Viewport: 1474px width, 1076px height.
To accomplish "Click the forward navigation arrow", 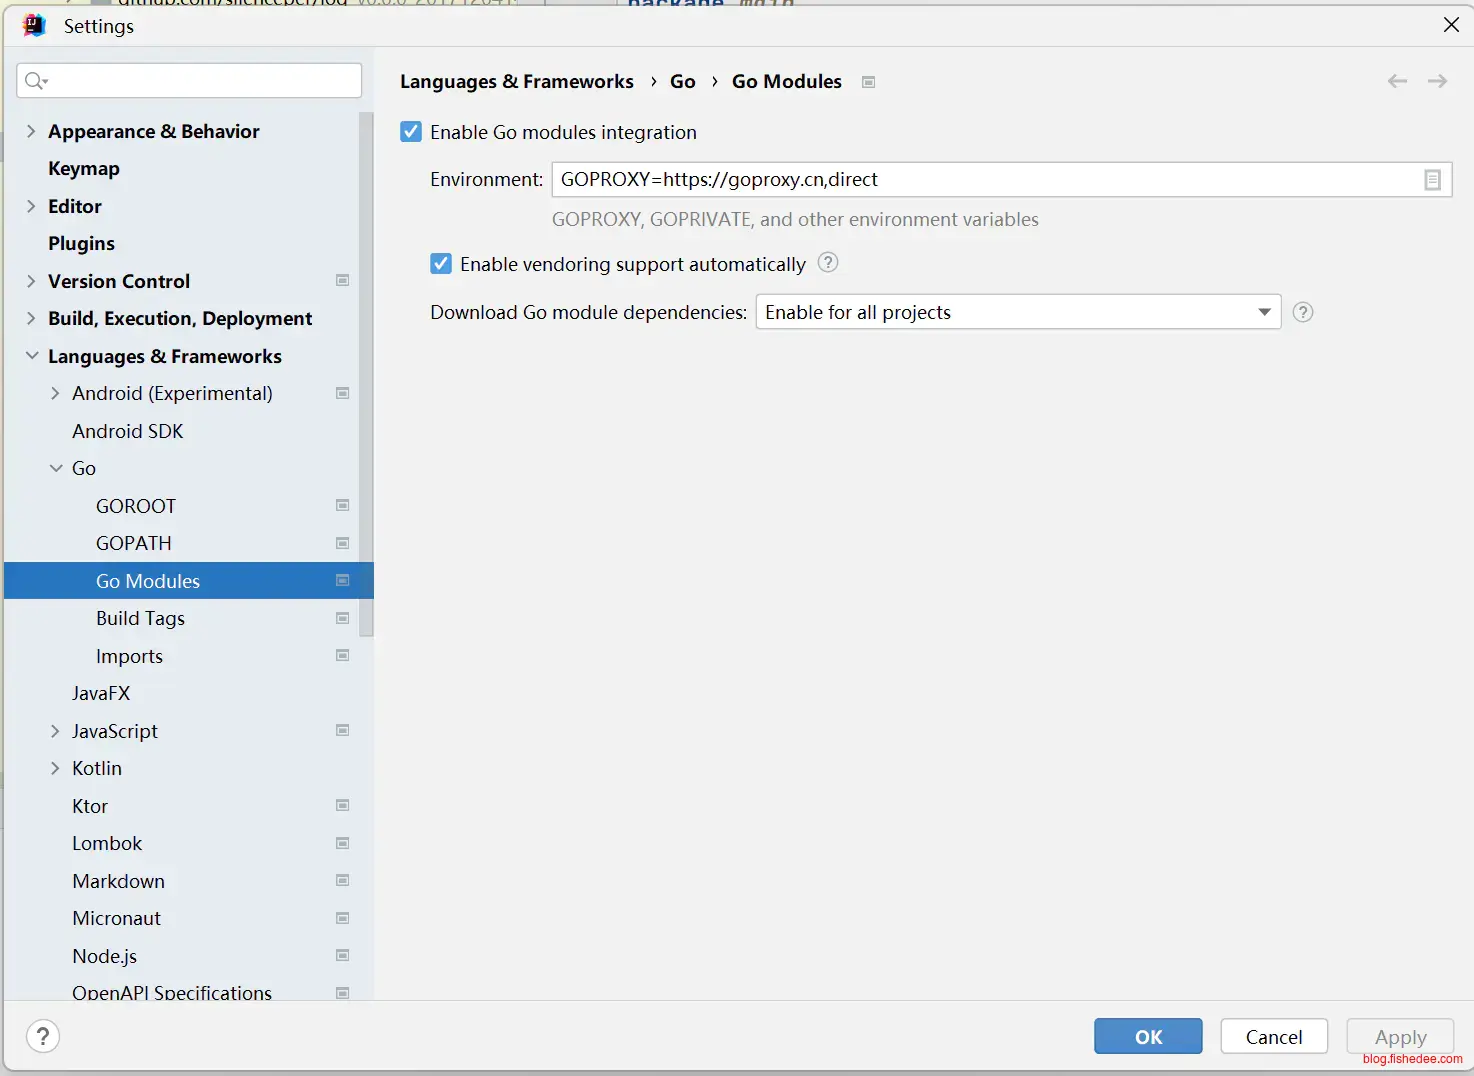I will pyautogui.click(x=1437, y=81).
